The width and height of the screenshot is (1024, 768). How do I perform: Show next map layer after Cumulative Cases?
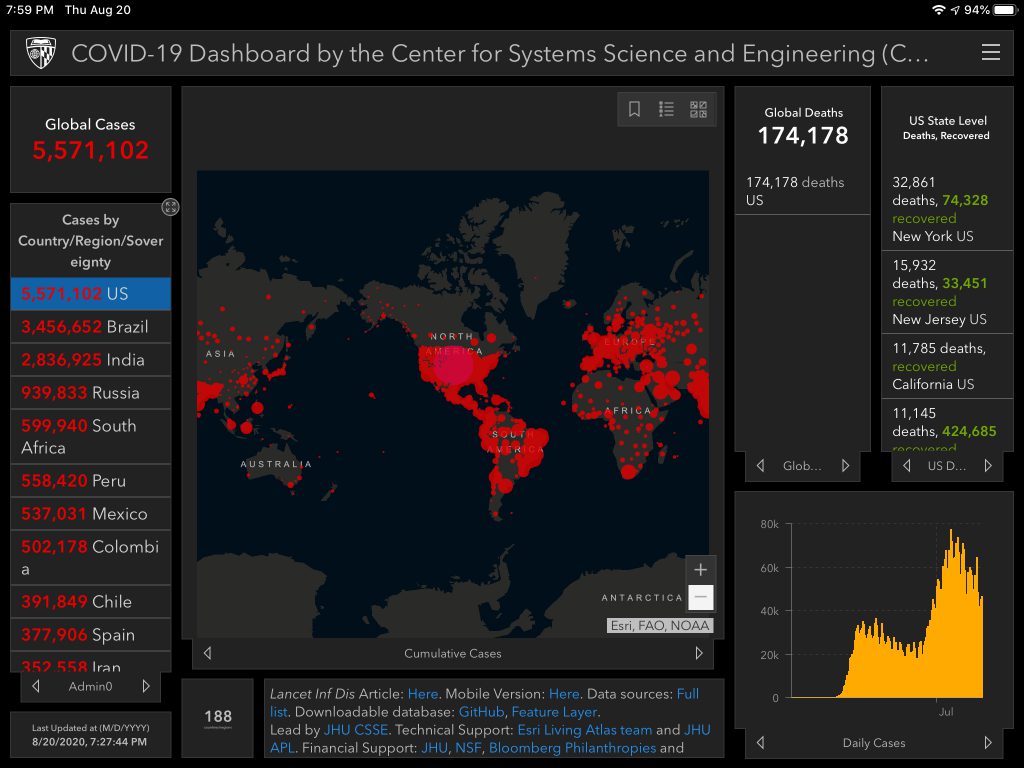point(699,653)
